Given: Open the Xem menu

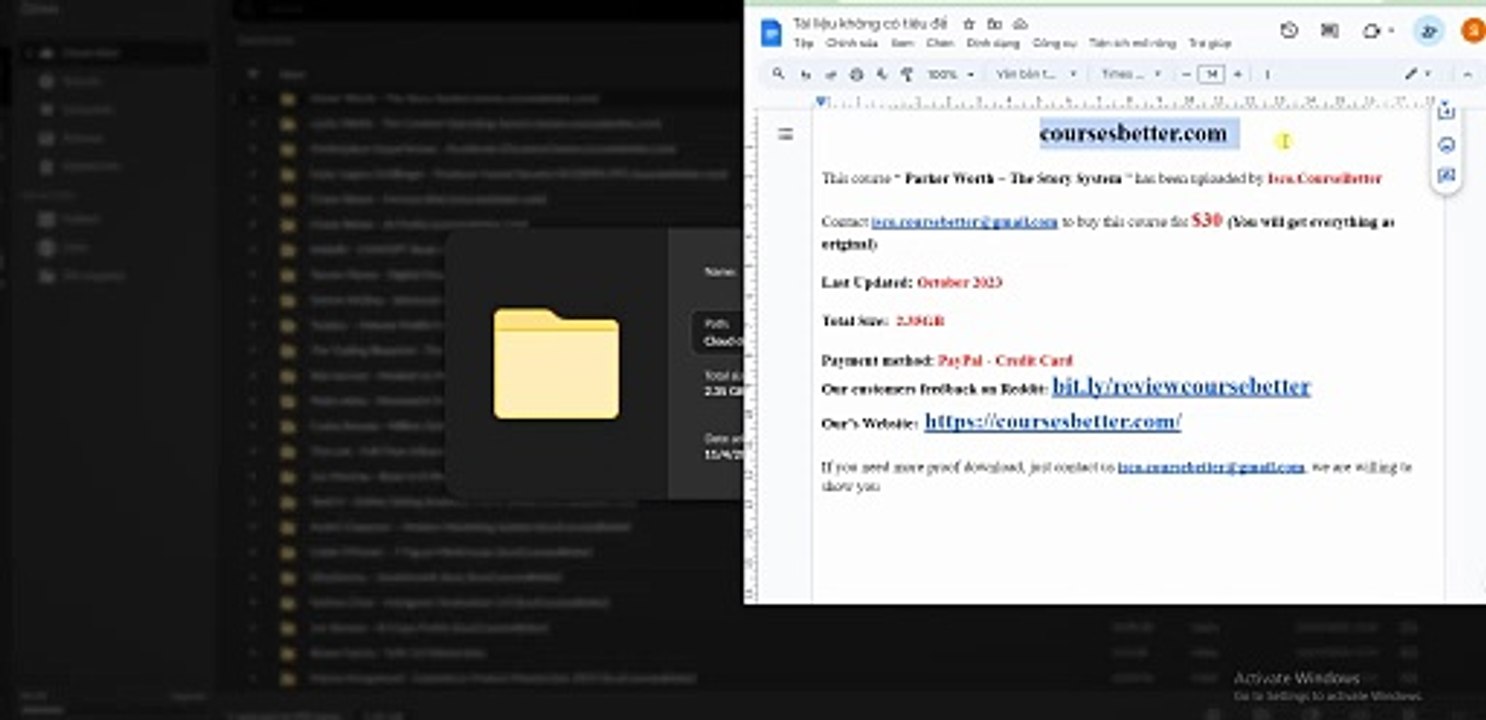Looking at the screenshot, I should pos(902,44).
